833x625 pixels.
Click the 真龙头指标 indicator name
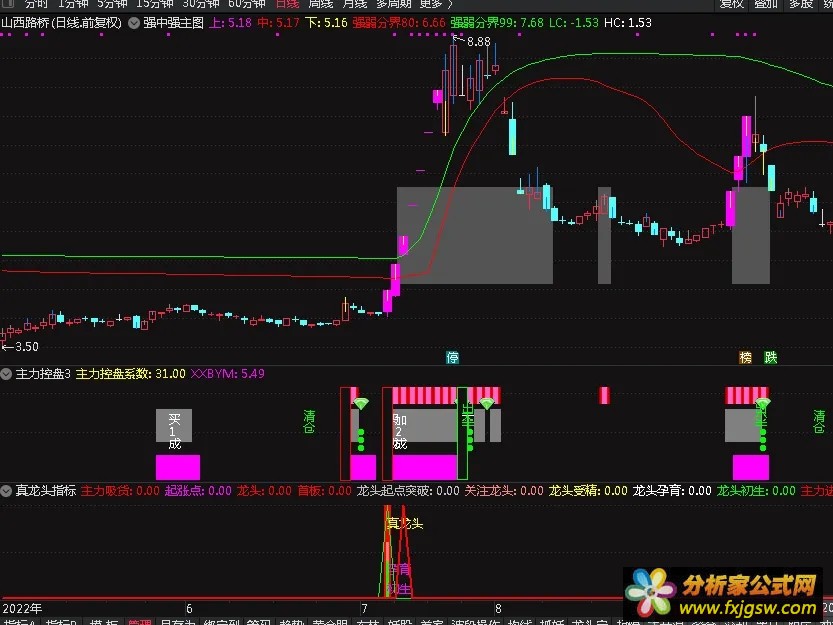point(46,491)
